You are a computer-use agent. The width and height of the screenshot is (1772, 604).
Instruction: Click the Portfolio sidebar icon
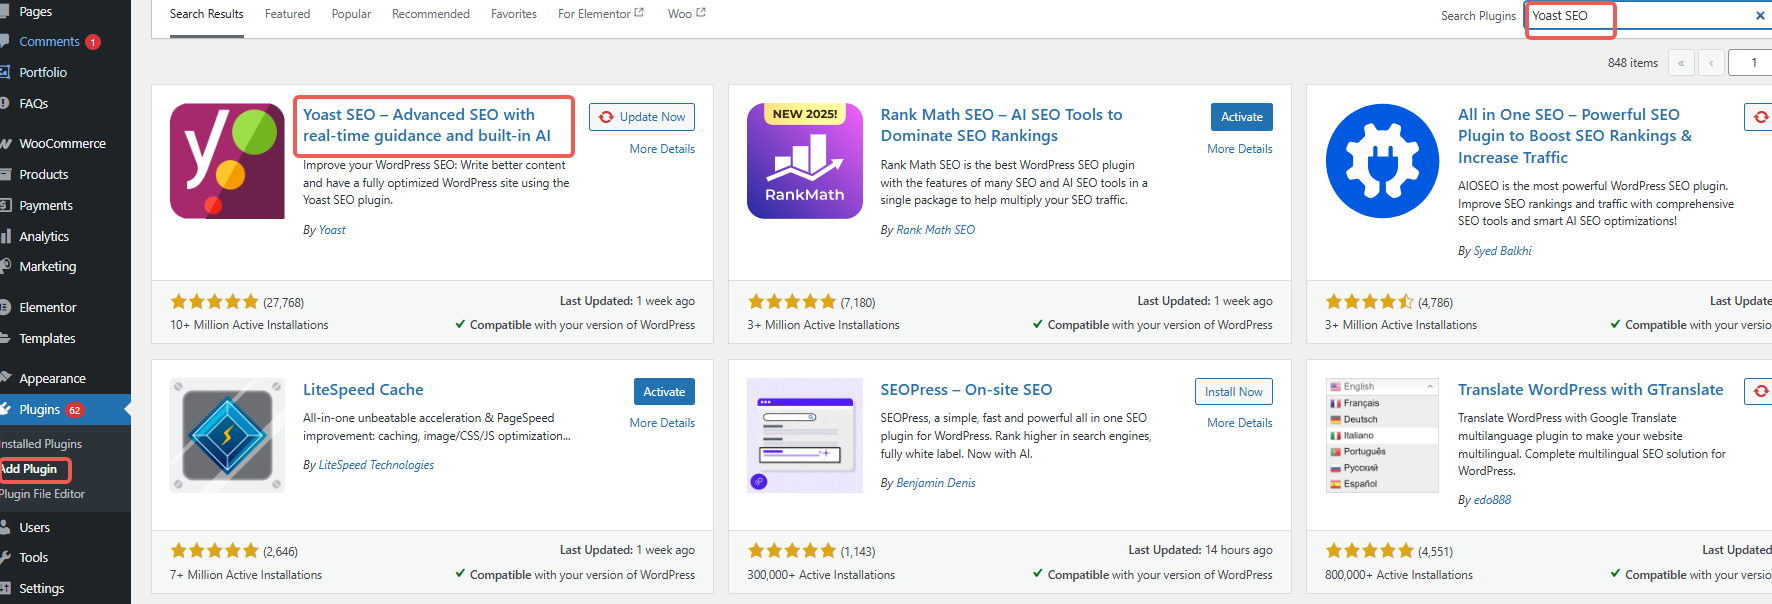(x=4, y=73)
